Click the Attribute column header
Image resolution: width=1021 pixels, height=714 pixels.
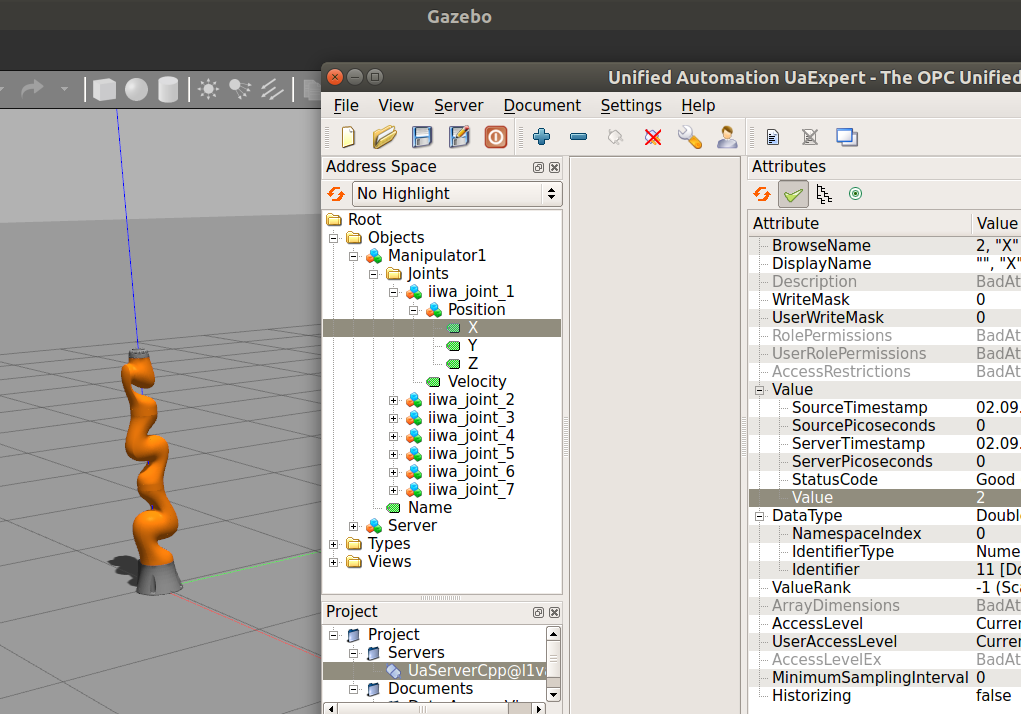[860, 224]
